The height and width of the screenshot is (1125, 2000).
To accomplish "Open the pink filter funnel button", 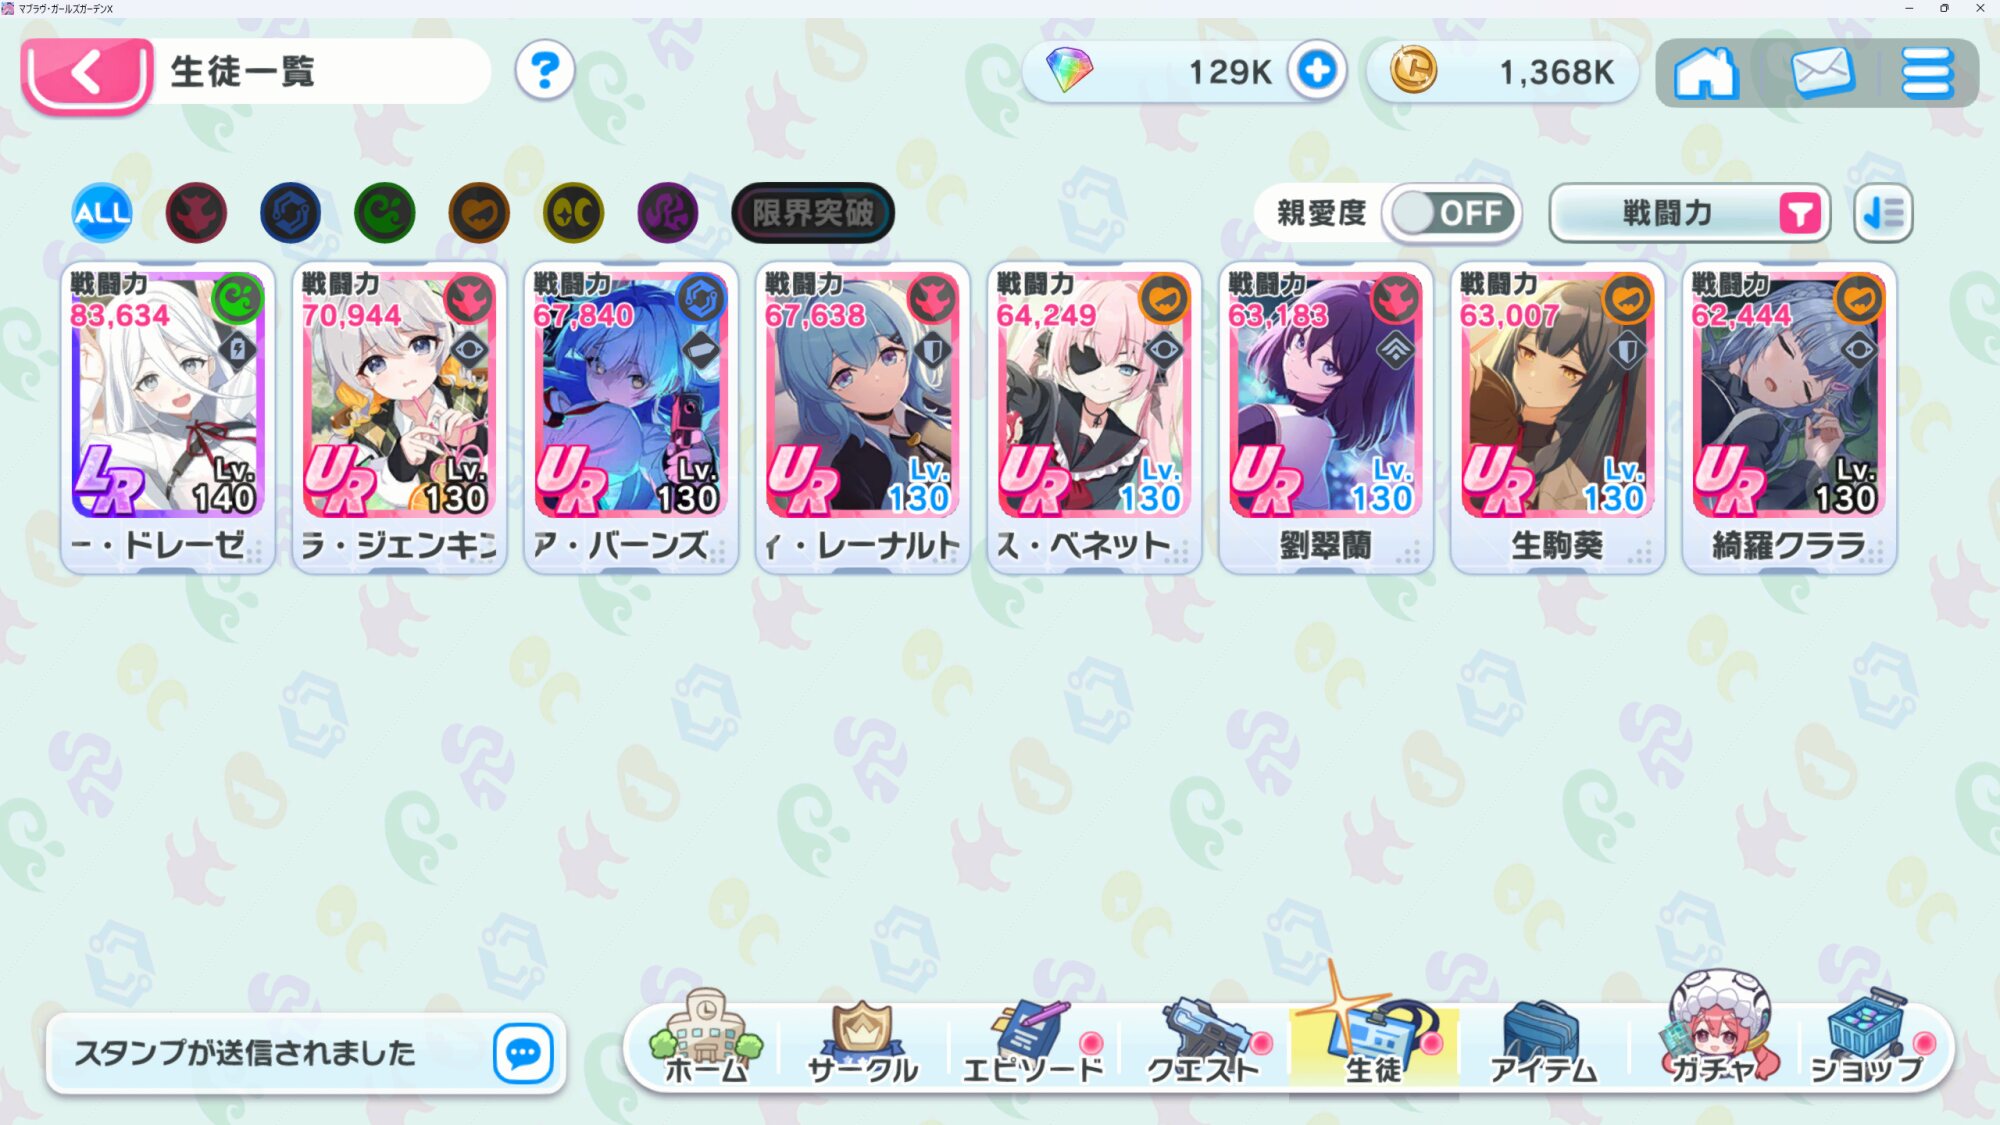I will 1800,213.
